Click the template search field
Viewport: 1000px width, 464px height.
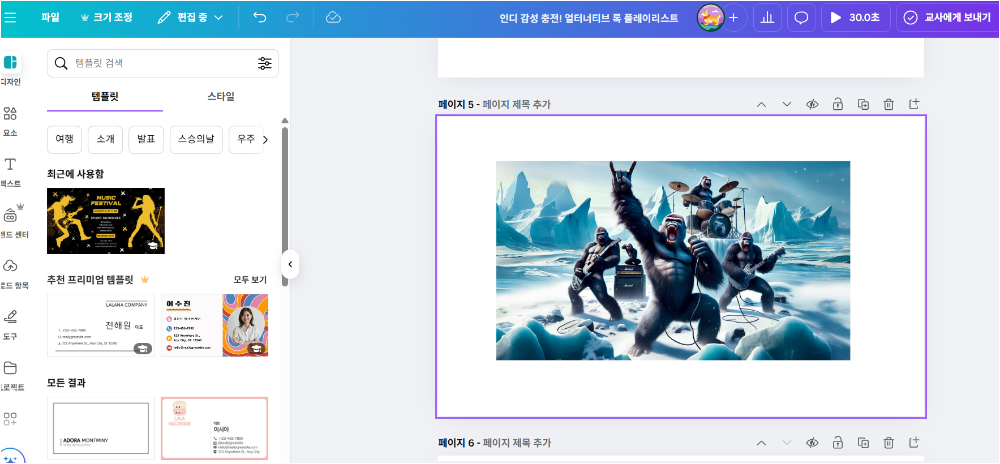[x=163, y=63]
